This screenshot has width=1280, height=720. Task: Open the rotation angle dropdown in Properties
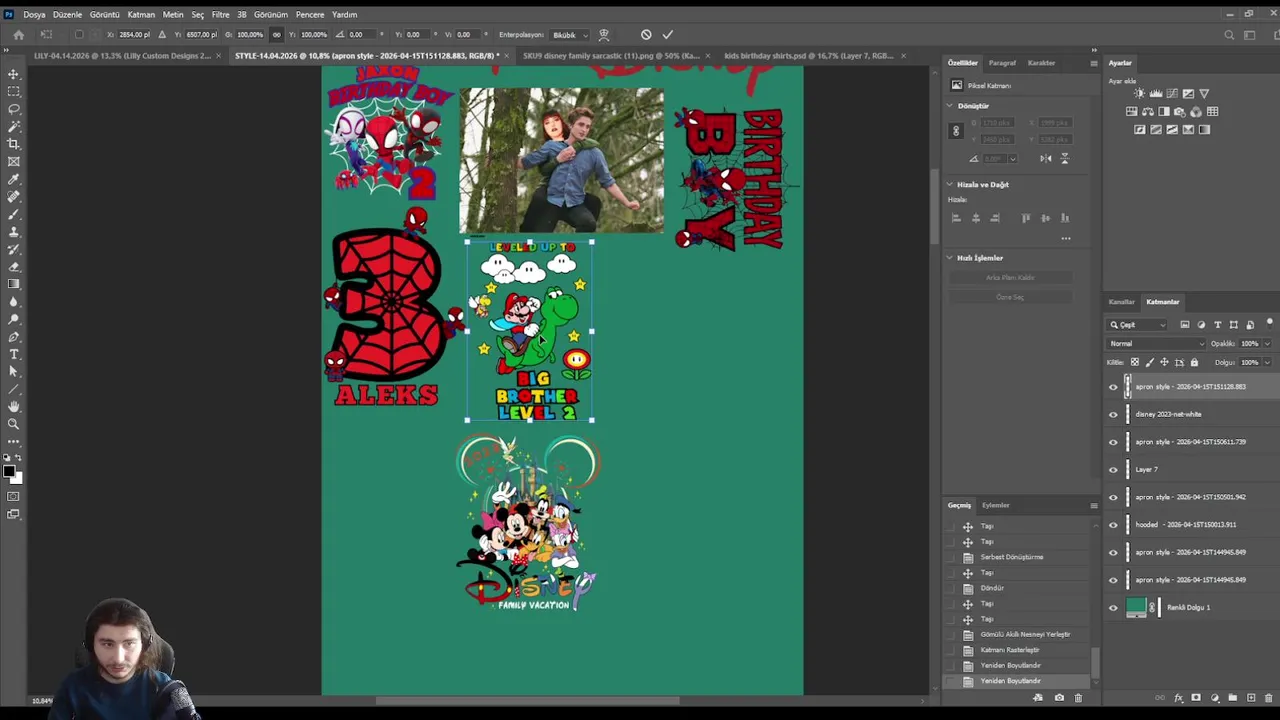pos(1013,159)
